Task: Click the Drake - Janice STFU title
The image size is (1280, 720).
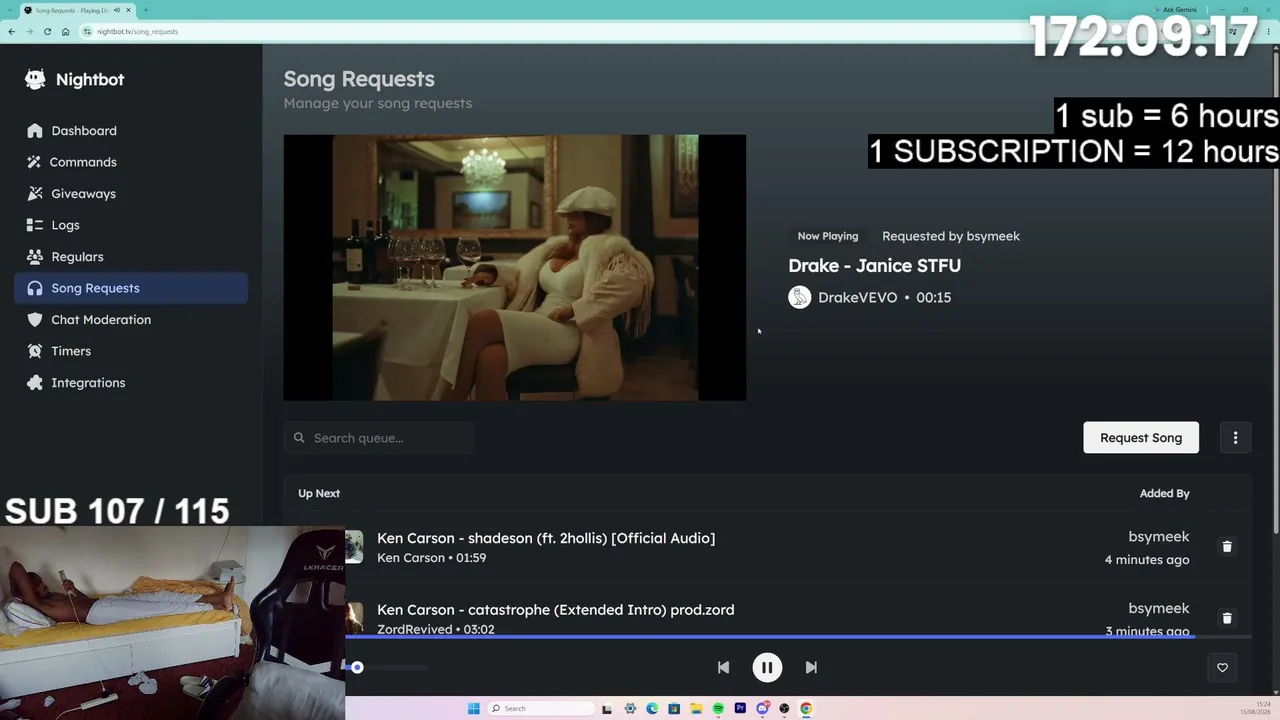Action: tap(874, 265)
